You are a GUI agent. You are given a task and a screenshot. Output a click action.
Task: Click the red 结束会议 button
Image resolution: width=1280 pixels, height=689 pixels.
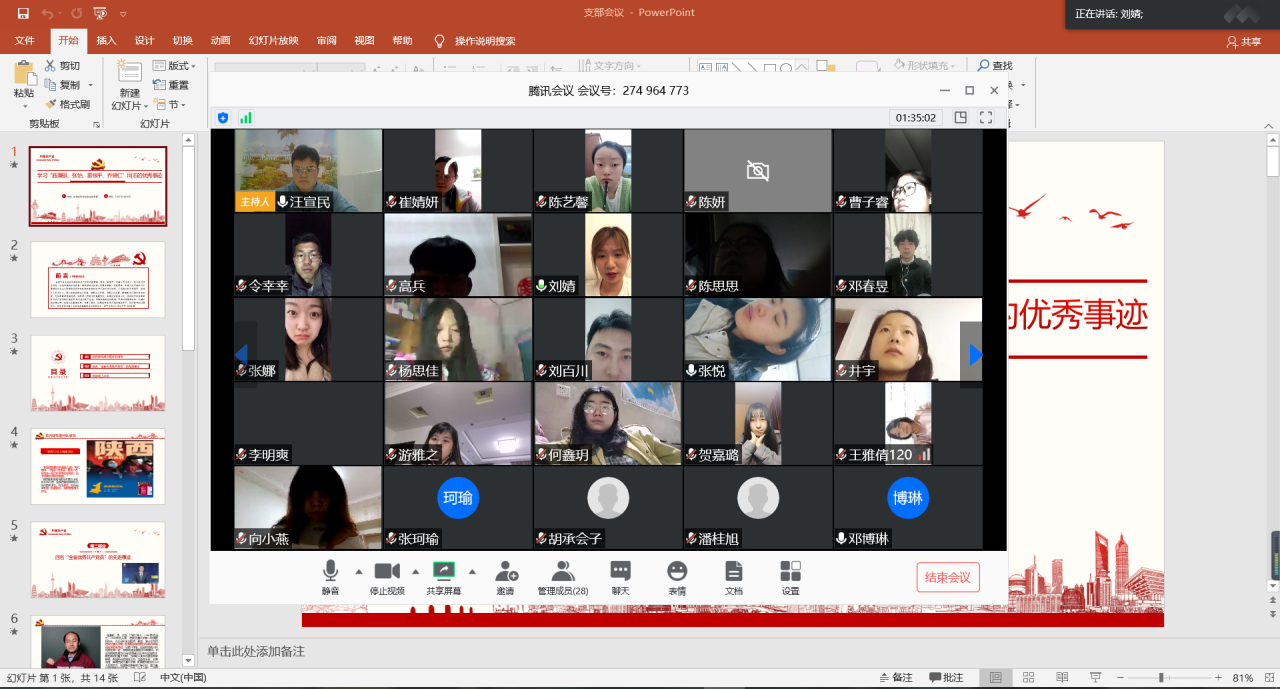[947, 577]
